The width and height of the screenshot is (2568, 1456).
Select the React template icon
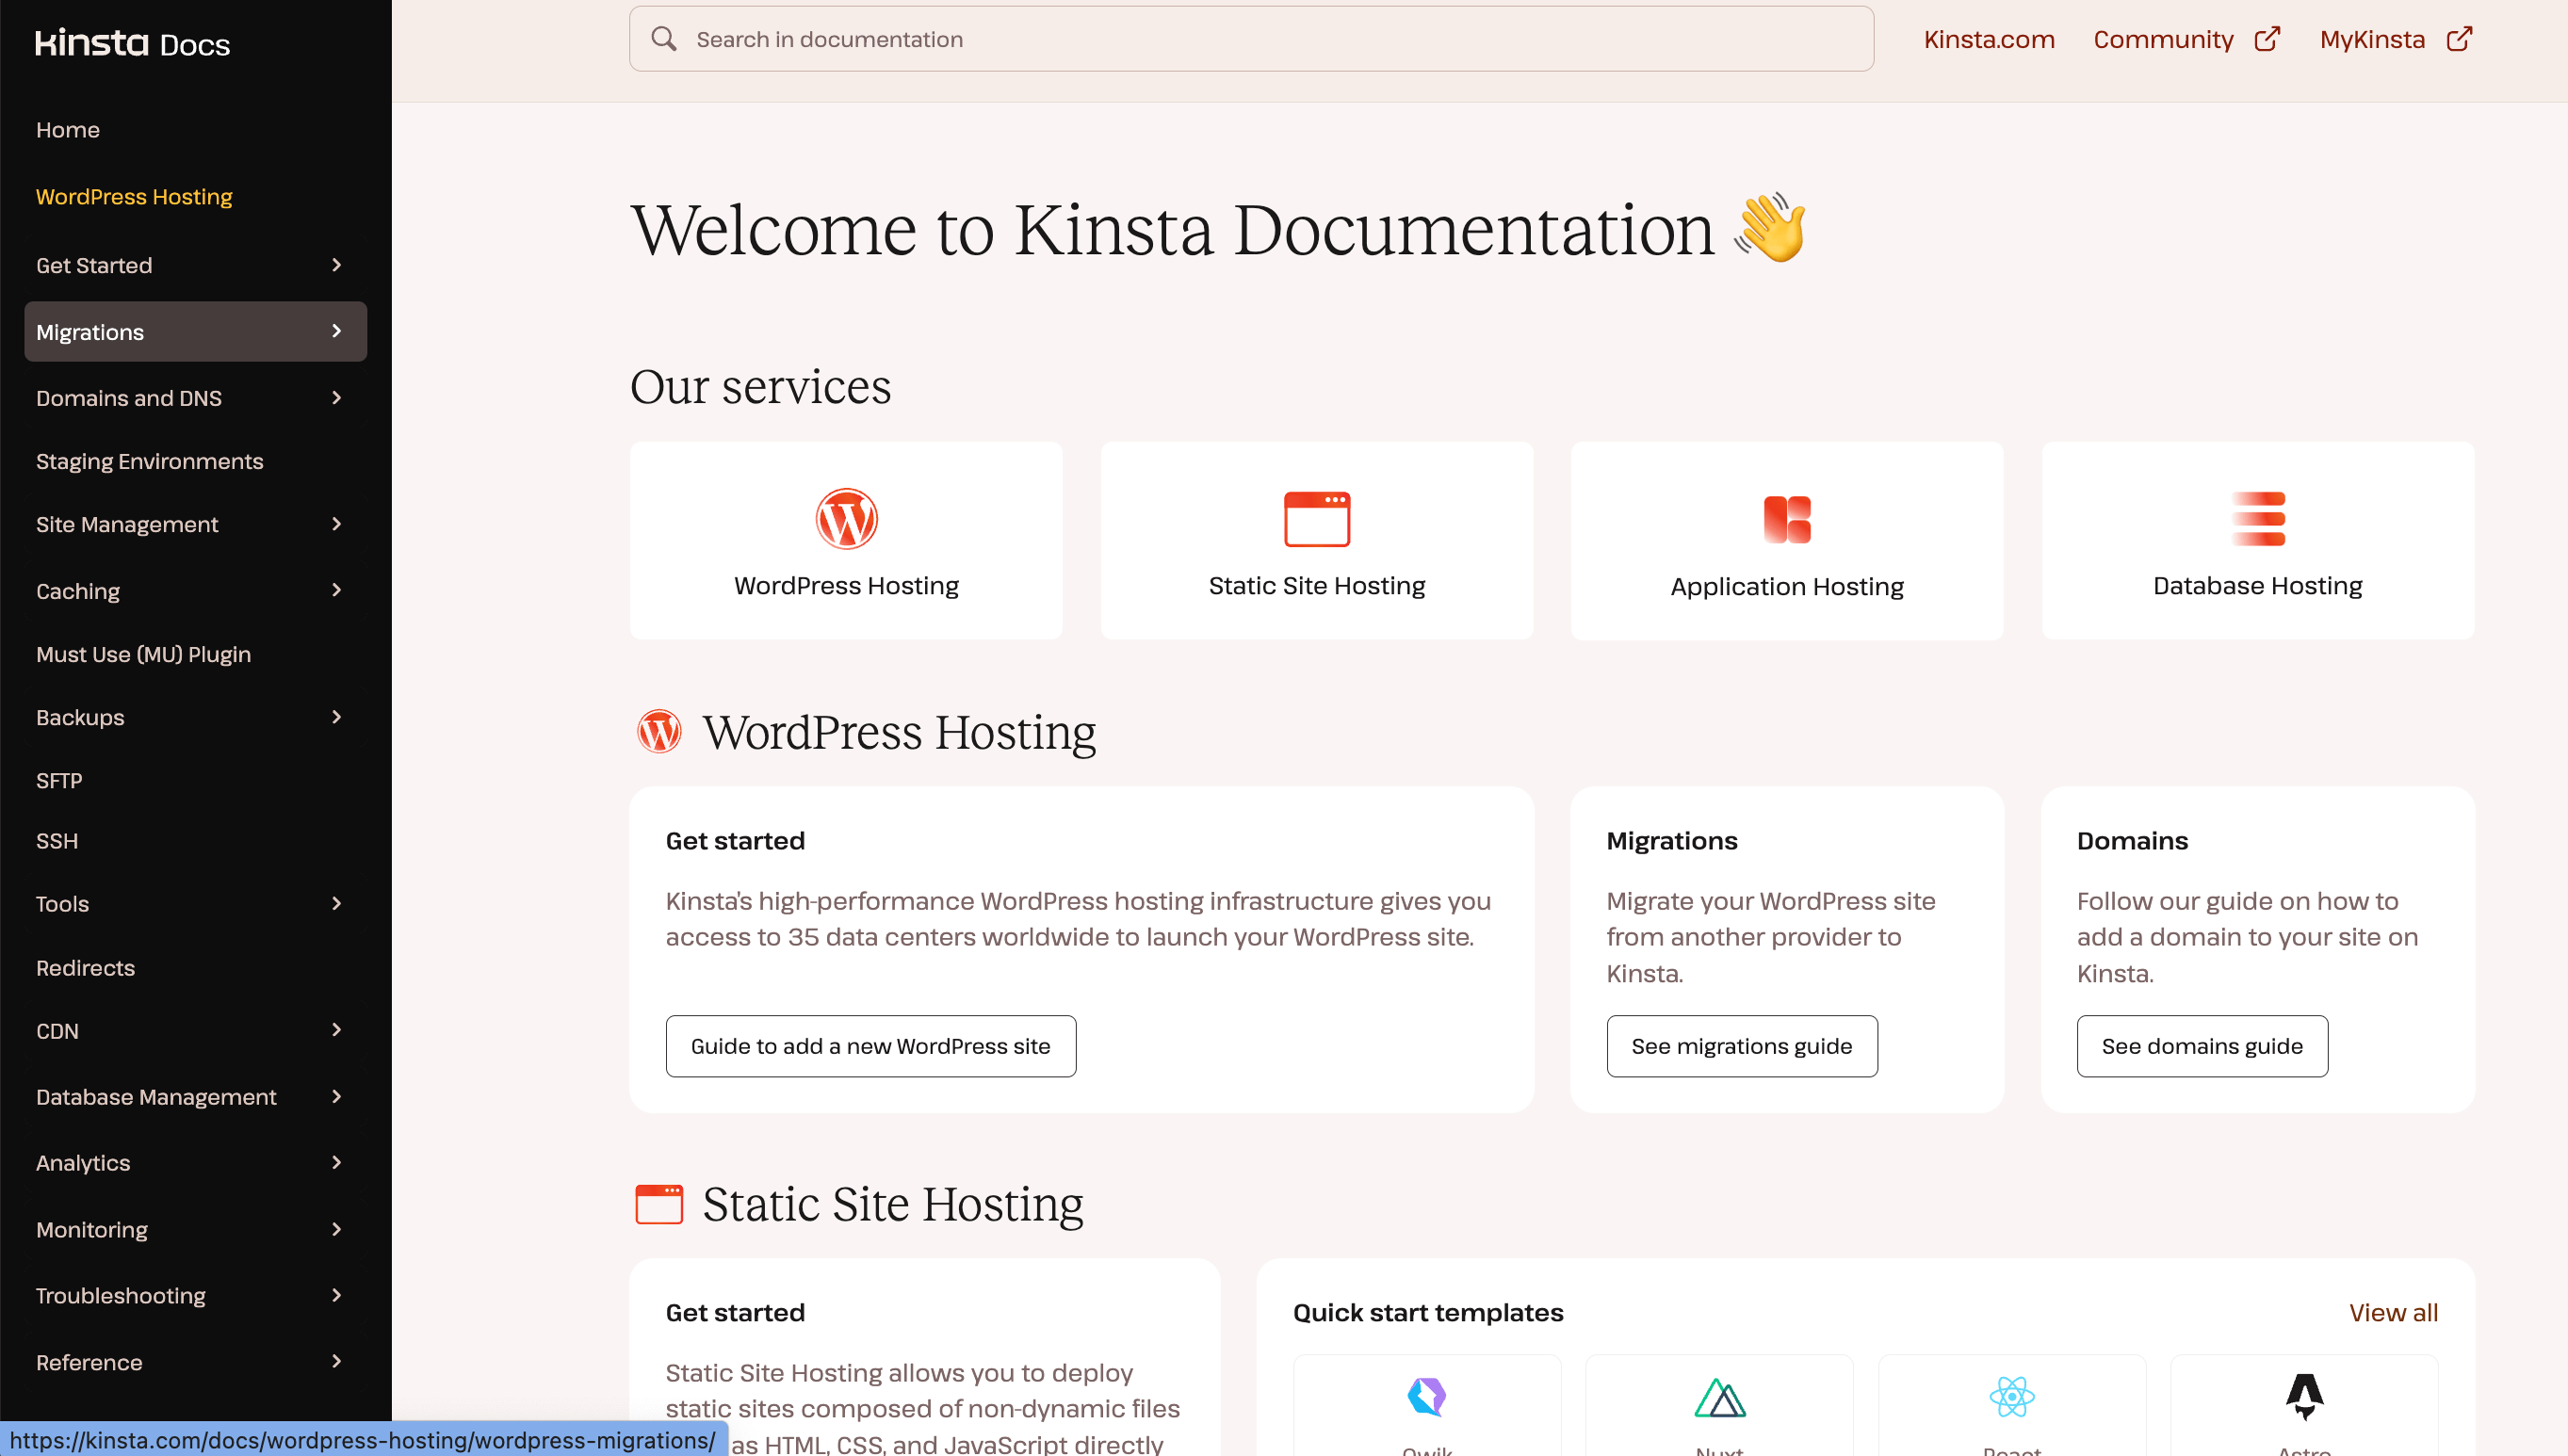2012,1397
